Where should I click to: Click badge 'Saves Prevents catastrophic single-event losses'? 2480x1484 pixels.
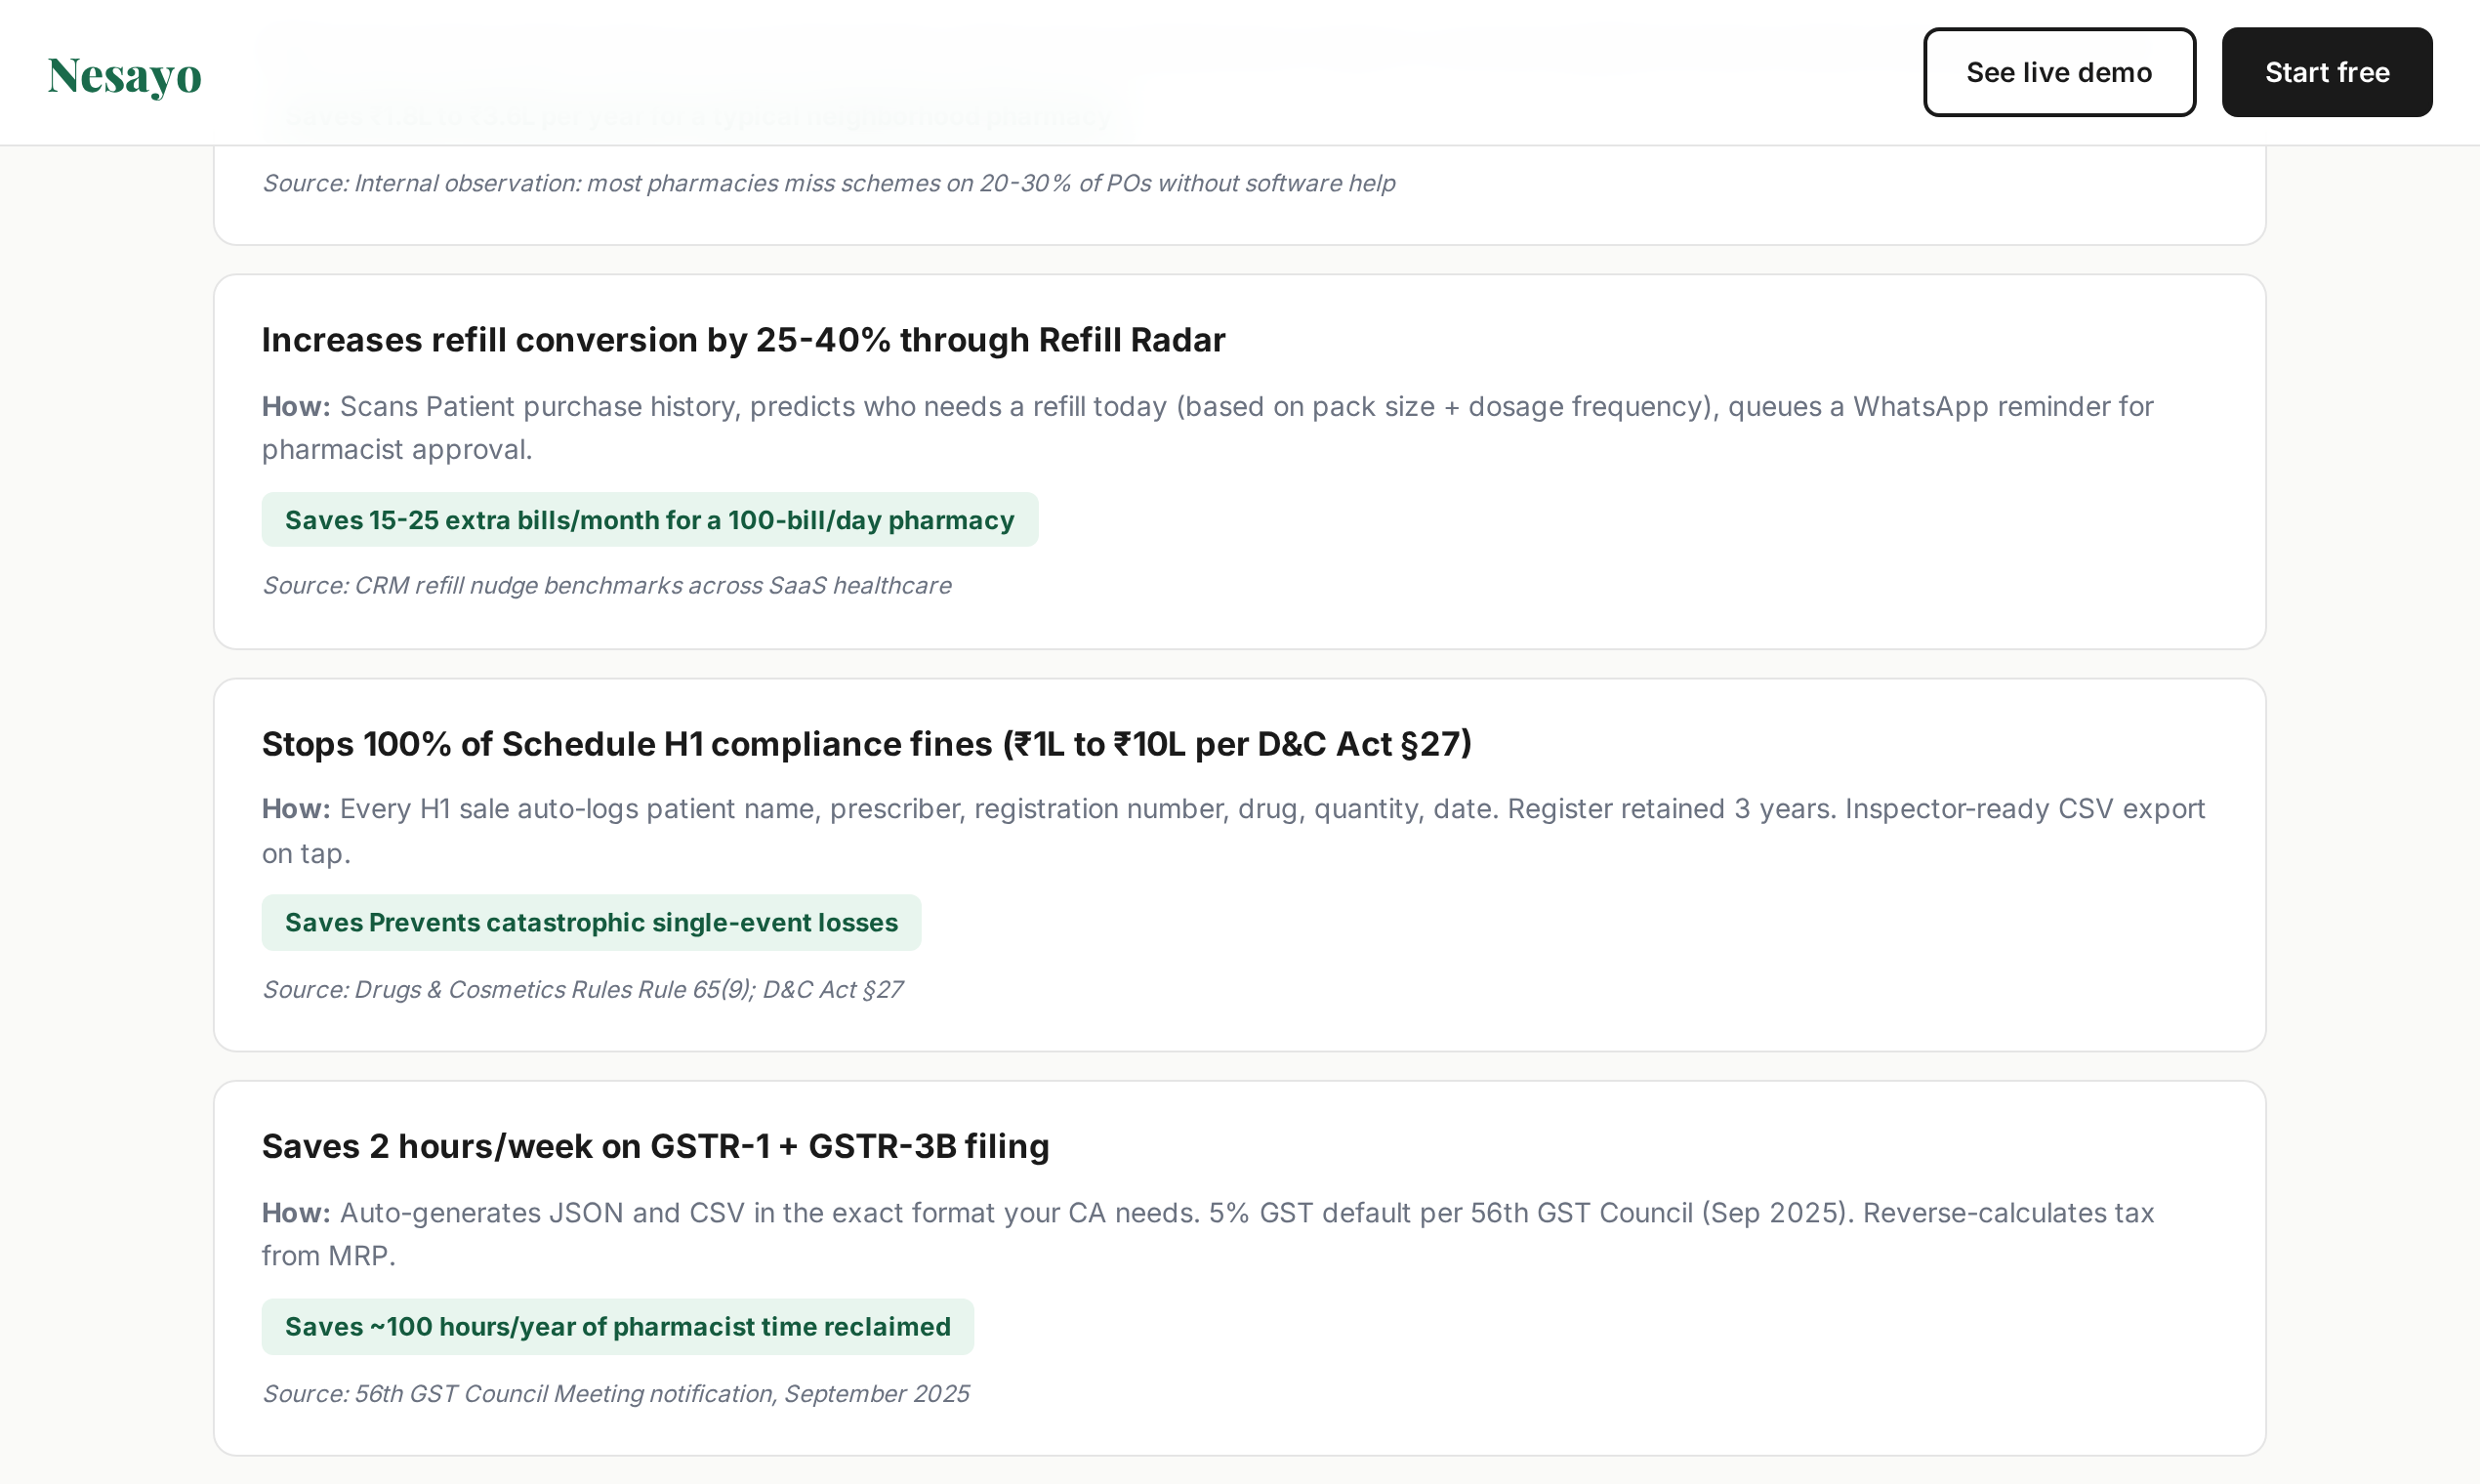[x=591, y=922]
